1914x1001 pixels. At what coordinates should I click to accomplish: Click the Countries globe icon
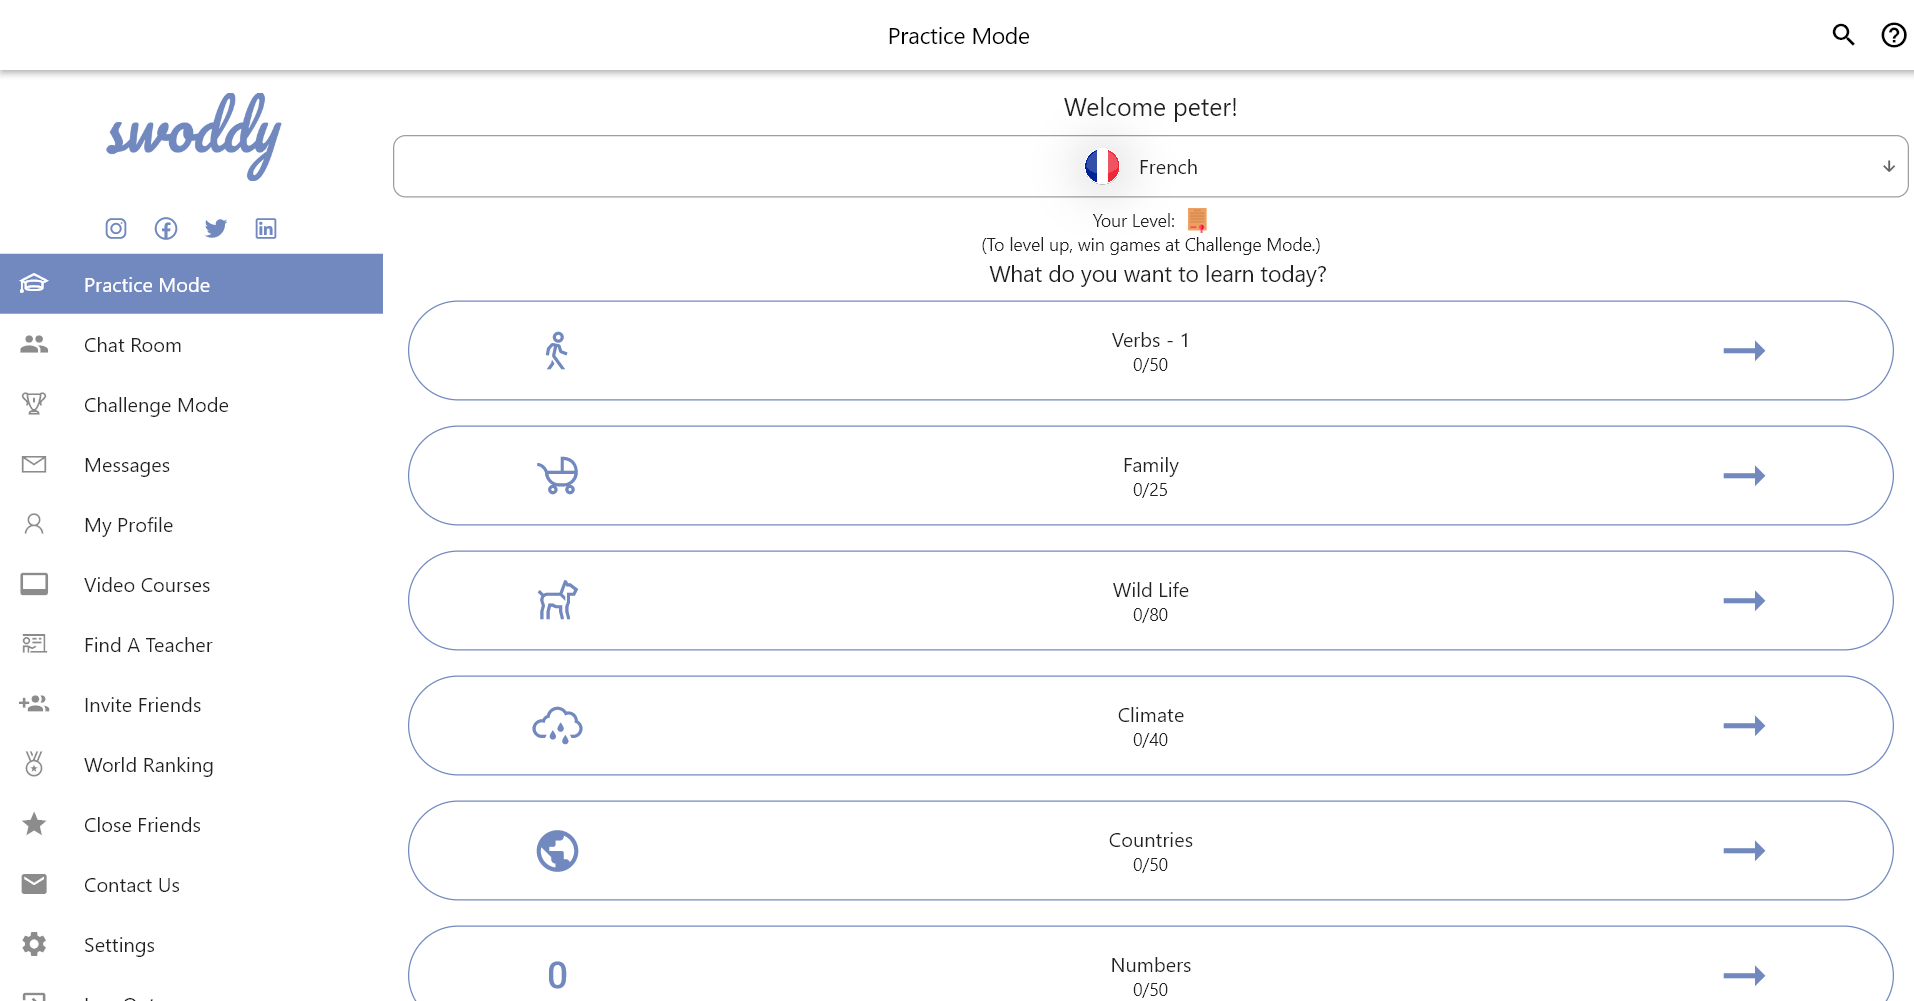[x=557, y=851]
